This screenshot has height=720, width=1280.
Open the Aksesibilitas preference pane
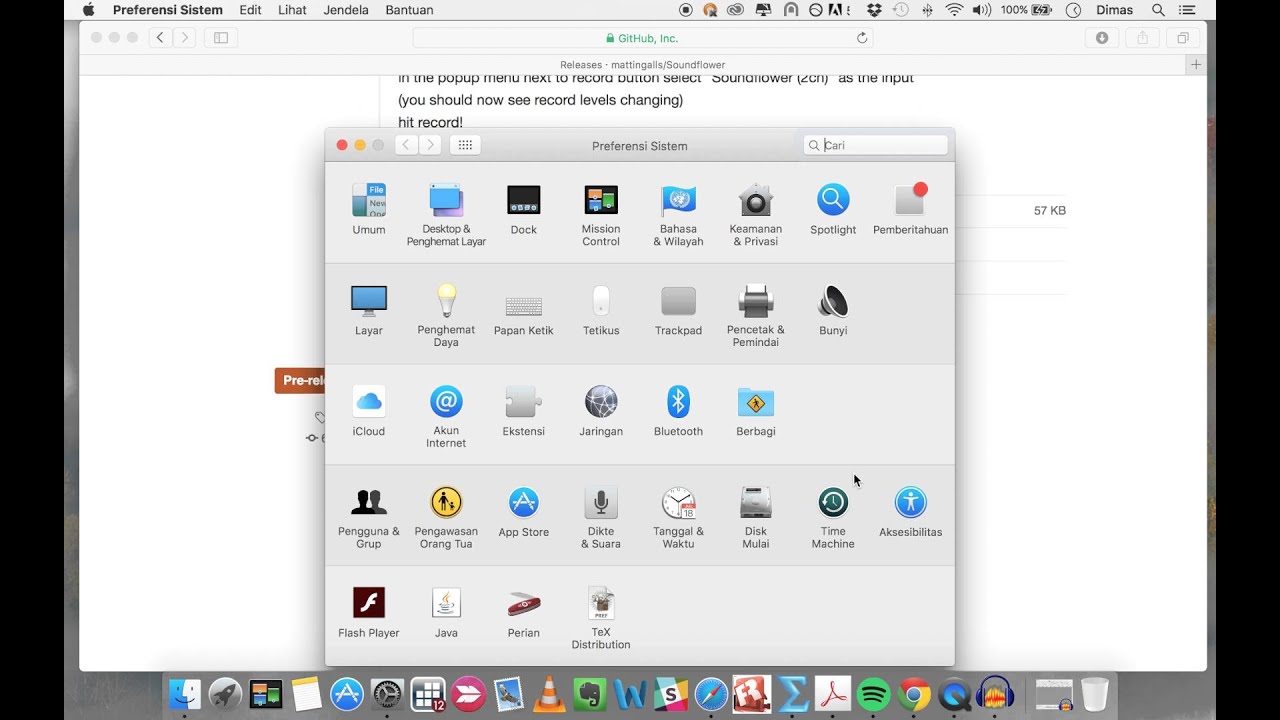[910, 512]
